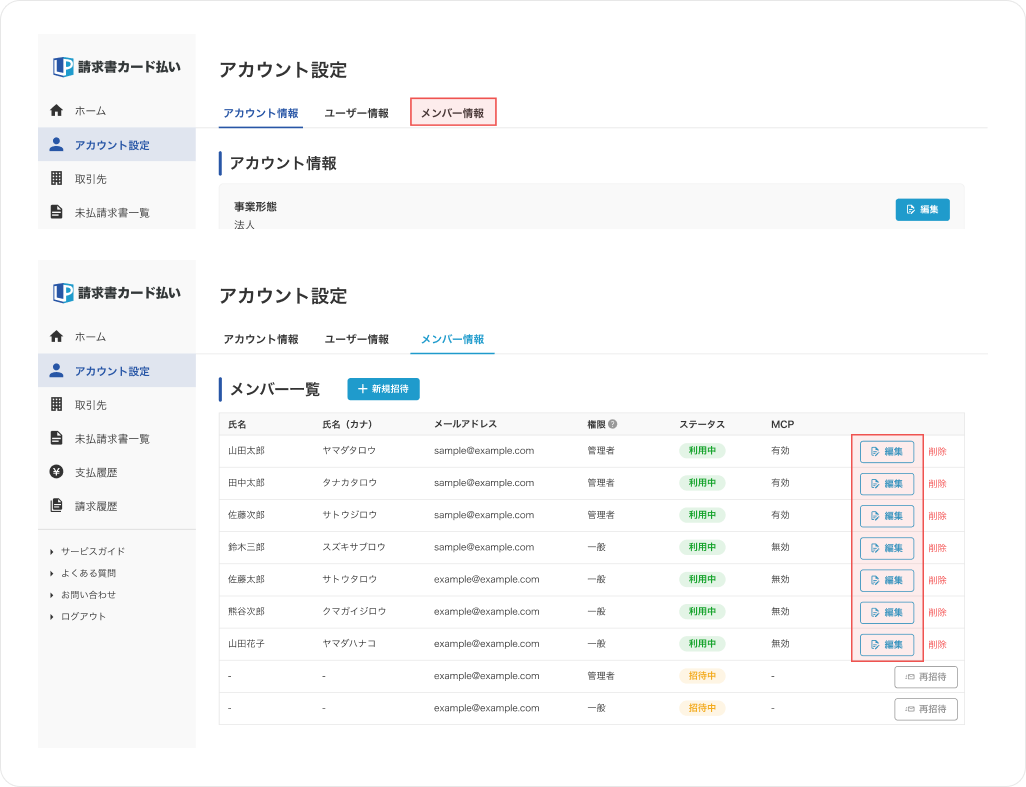Click the 新規招待 button

tap(383, 389)
